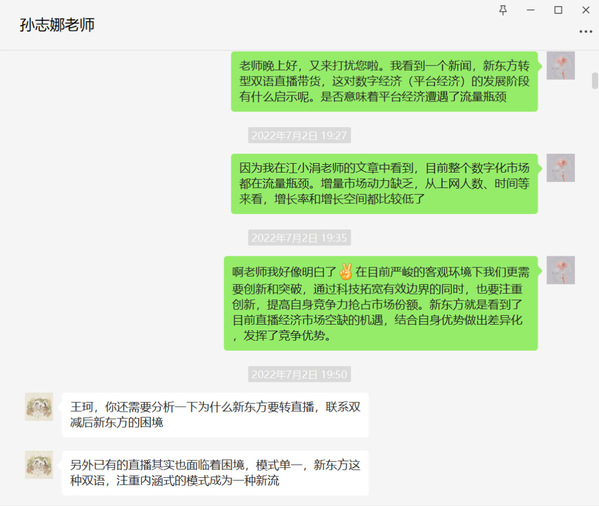Select teacher's reply starting 王珂
Screen dimensions: 599x506
pos(215,415)
